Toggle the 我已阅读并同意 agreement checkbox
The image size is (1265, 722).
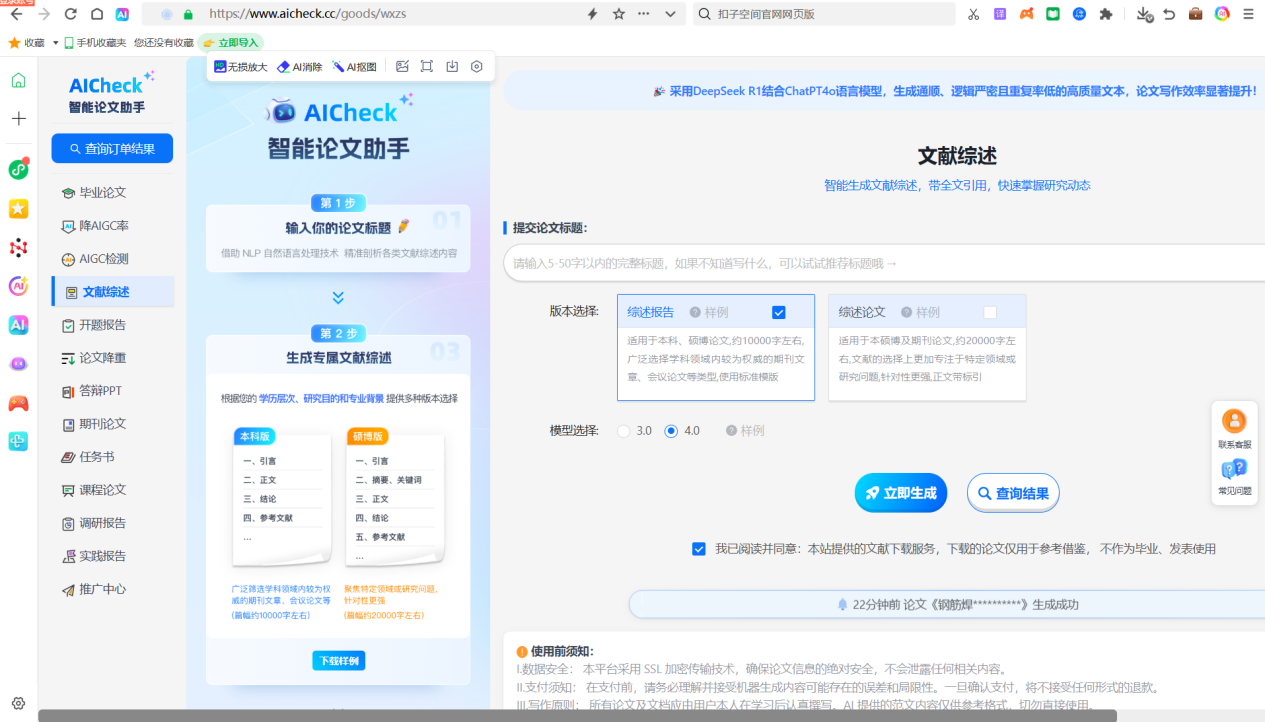coord(699,549)
